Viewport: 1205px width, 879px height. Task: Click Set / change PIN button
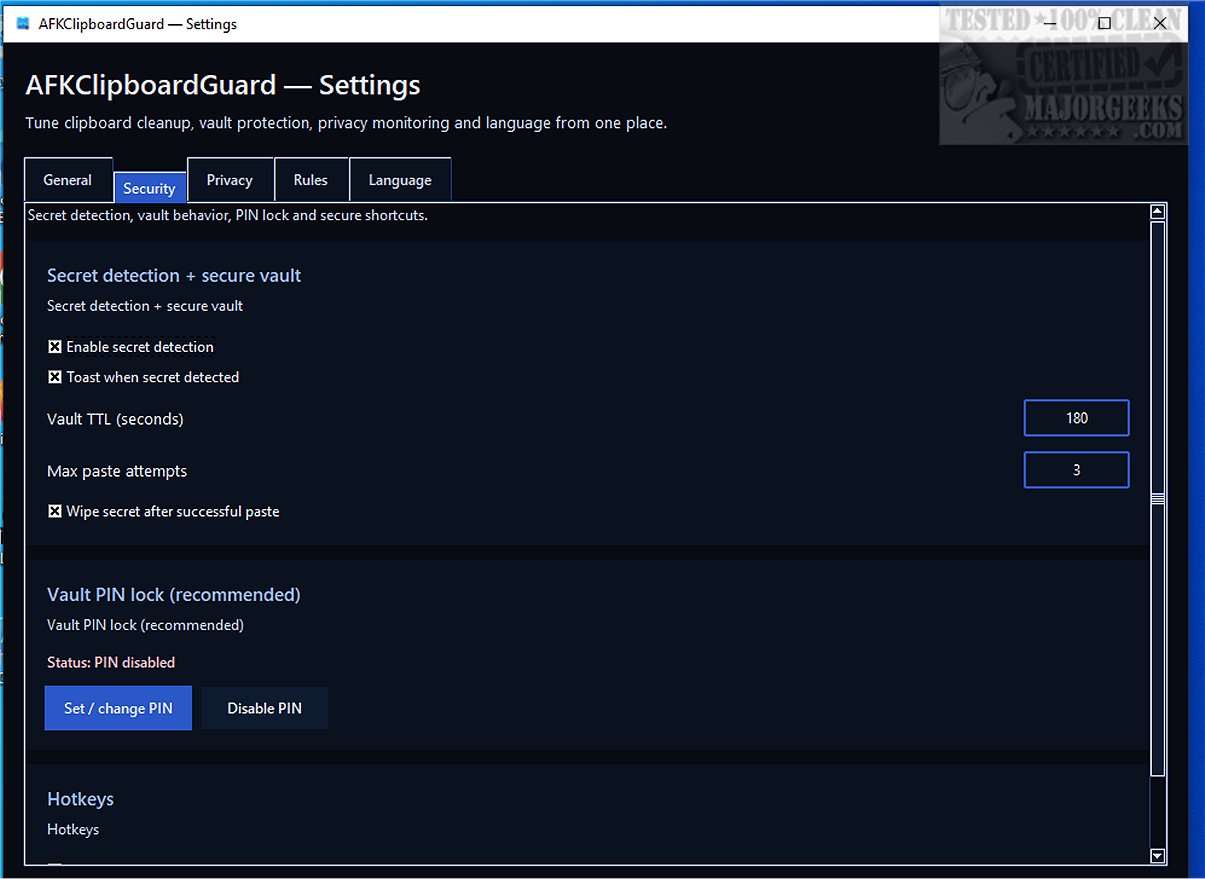pyautogui.click(x=118, y=708)
